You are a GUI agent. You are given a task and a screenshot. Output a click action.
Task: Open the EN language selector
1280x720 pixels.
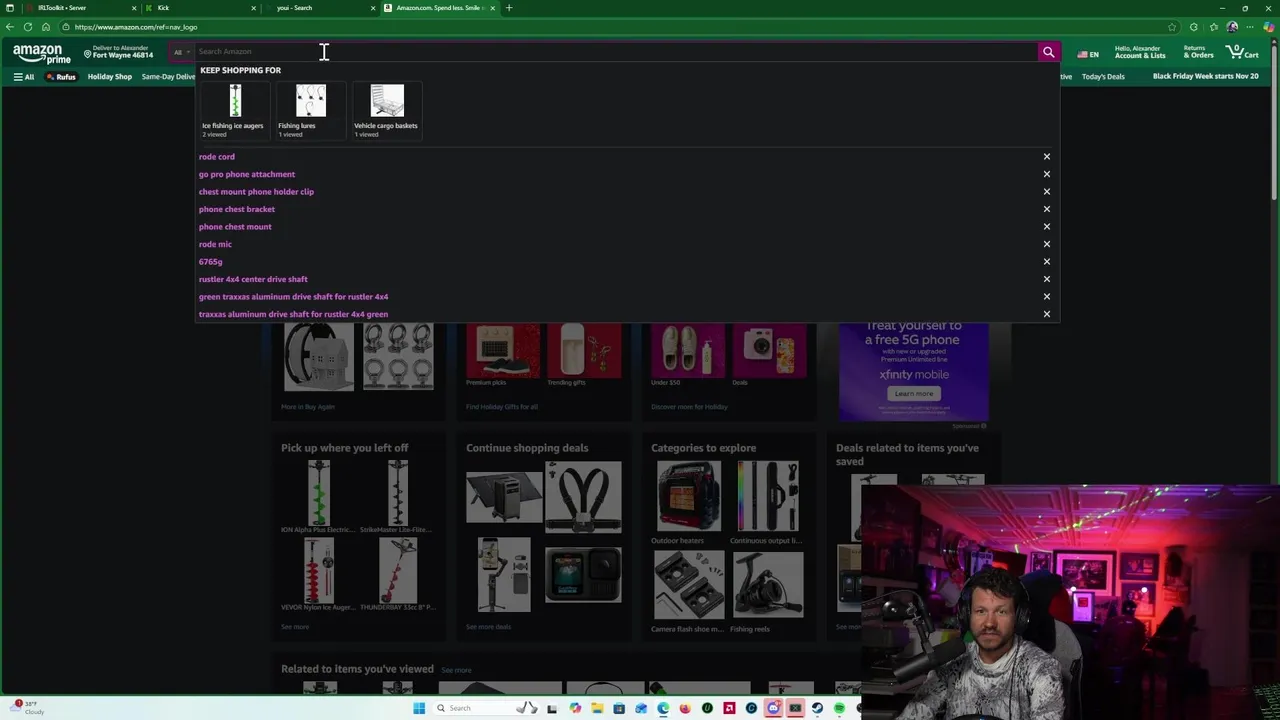(x=1088, y=54)
